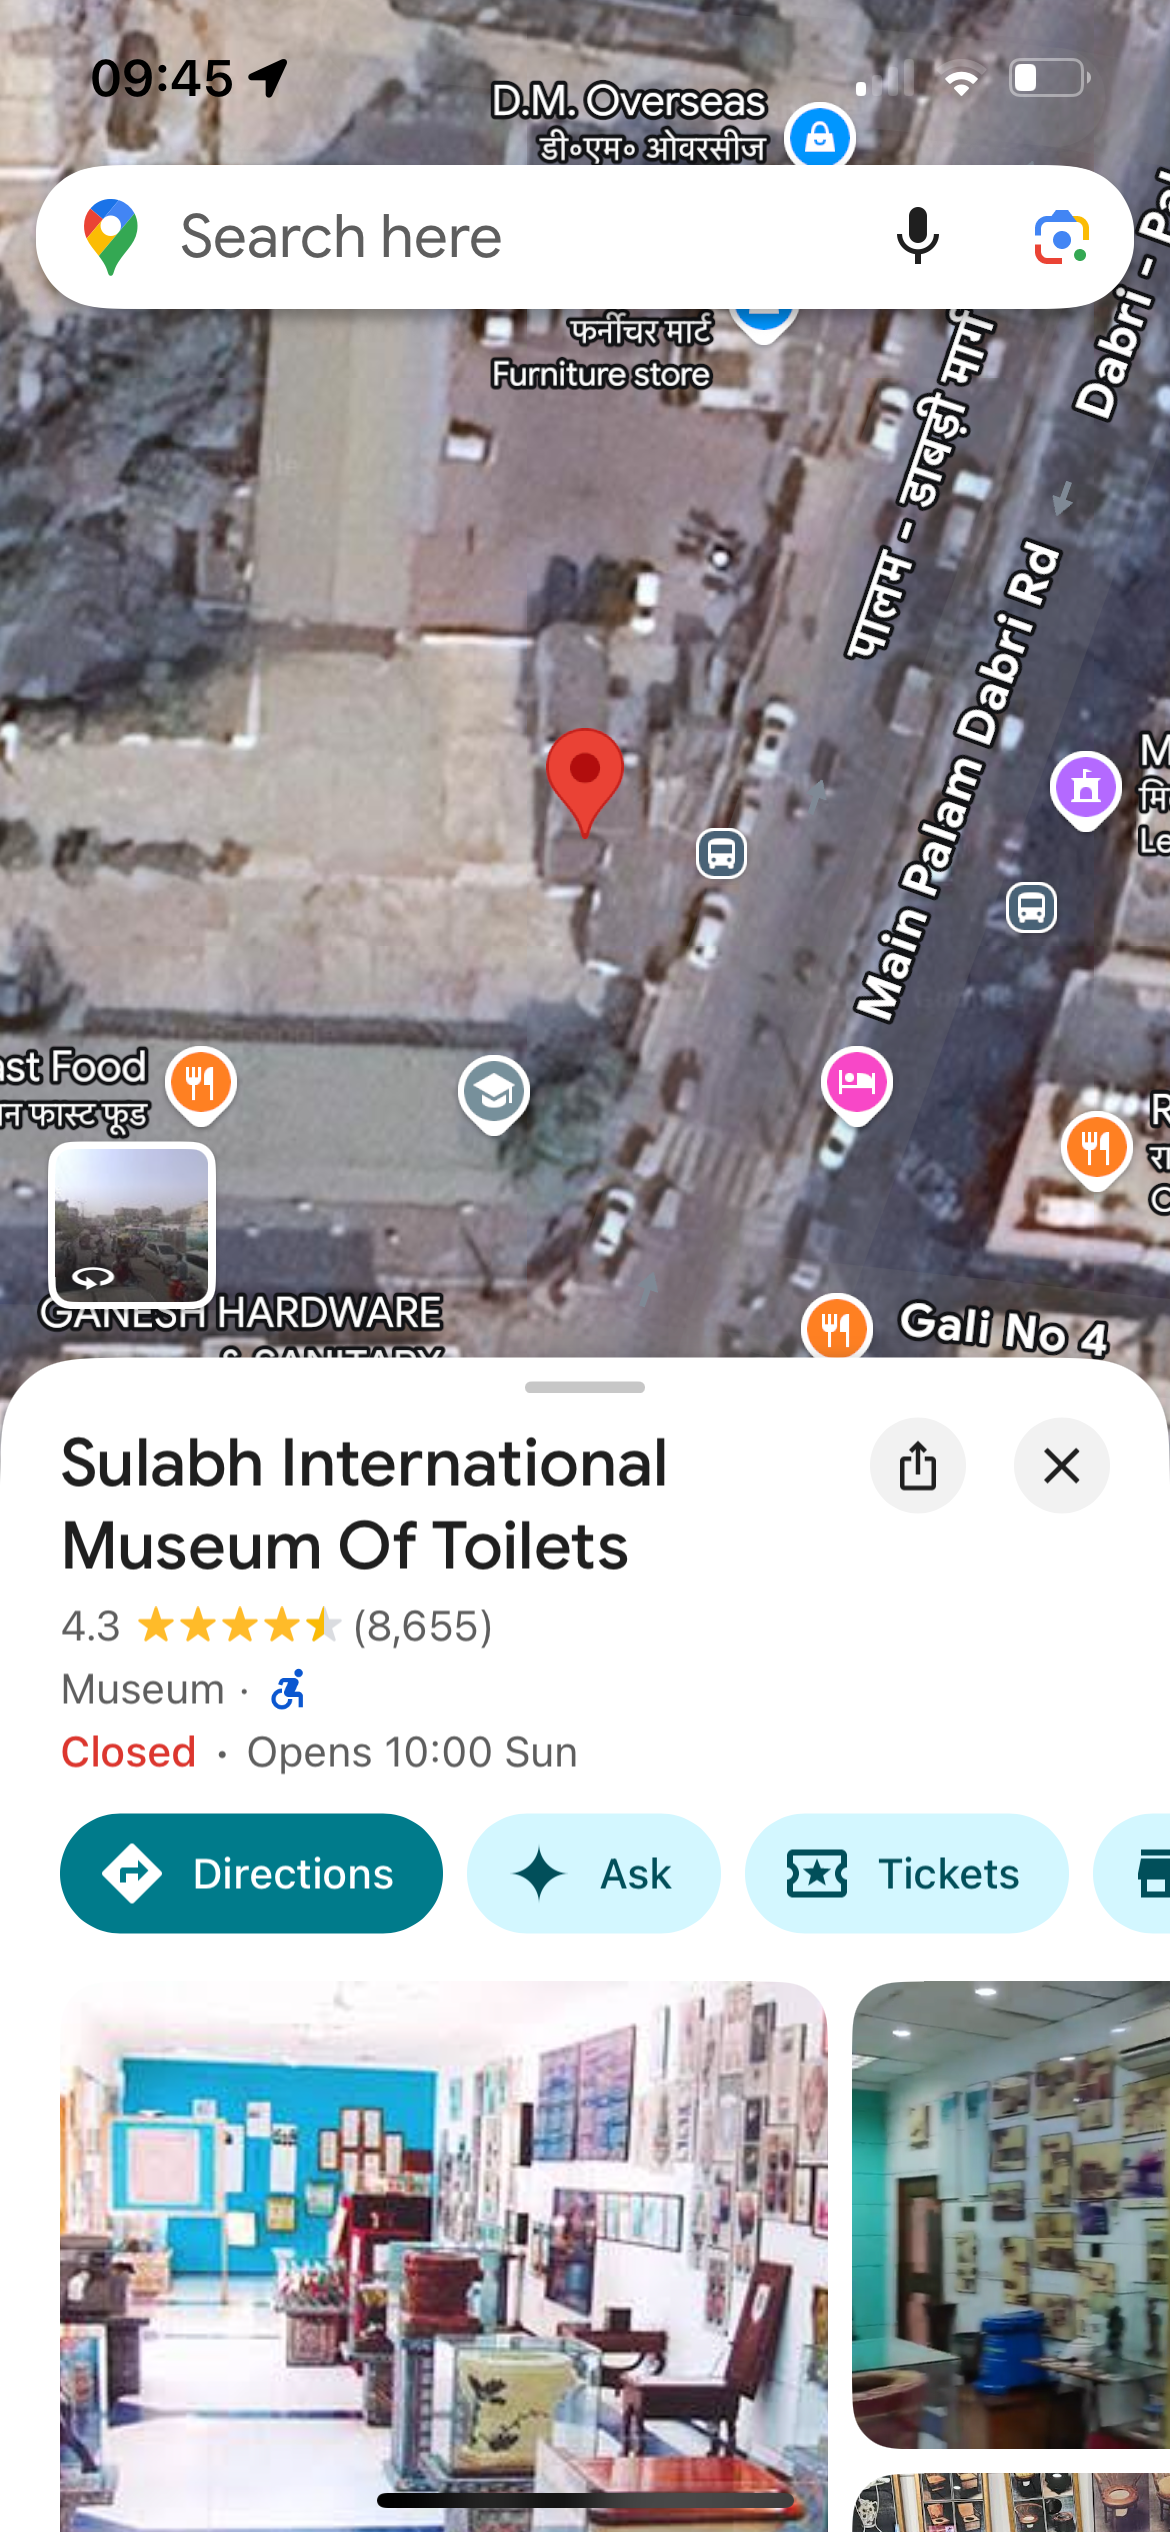Open Google Lens camera search icon
Screen dimensions: 1170x2532
tap(1061, 238)
